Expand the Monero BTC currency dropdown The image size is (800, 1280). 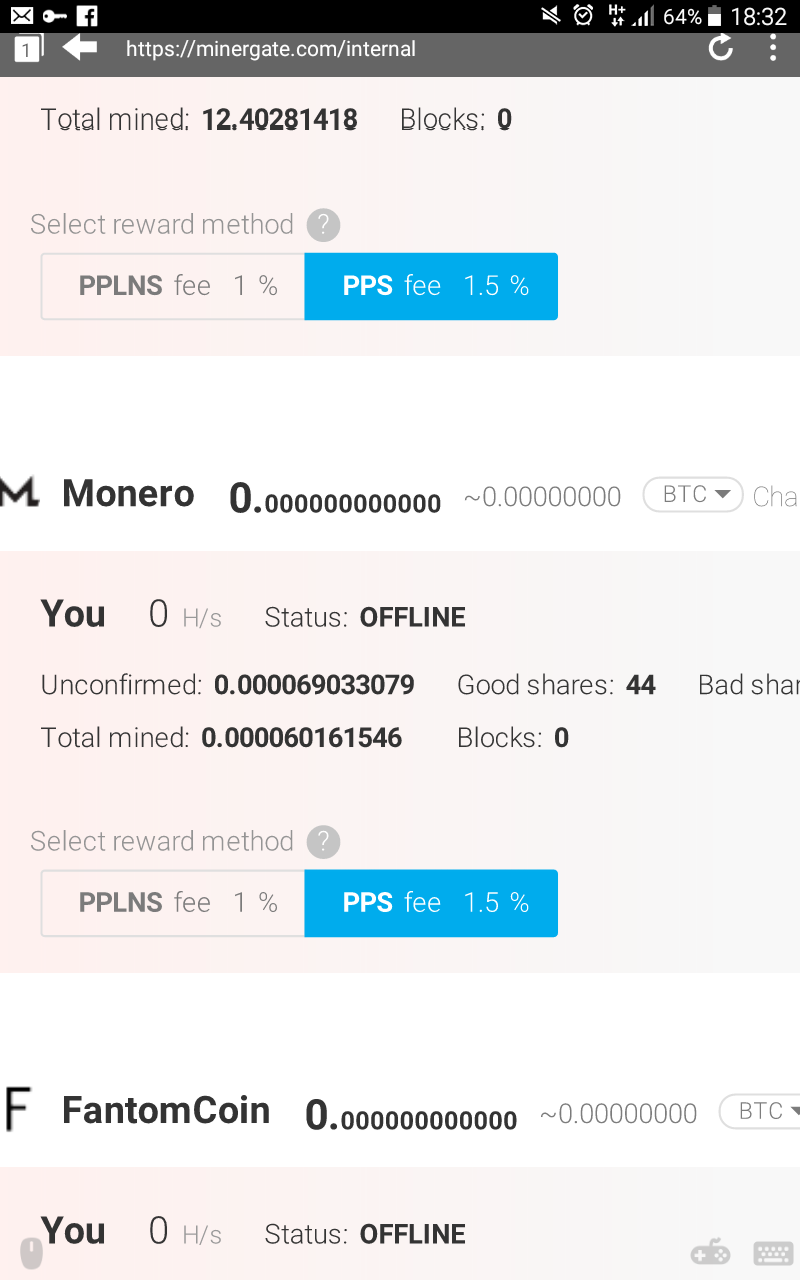(693, 494)
